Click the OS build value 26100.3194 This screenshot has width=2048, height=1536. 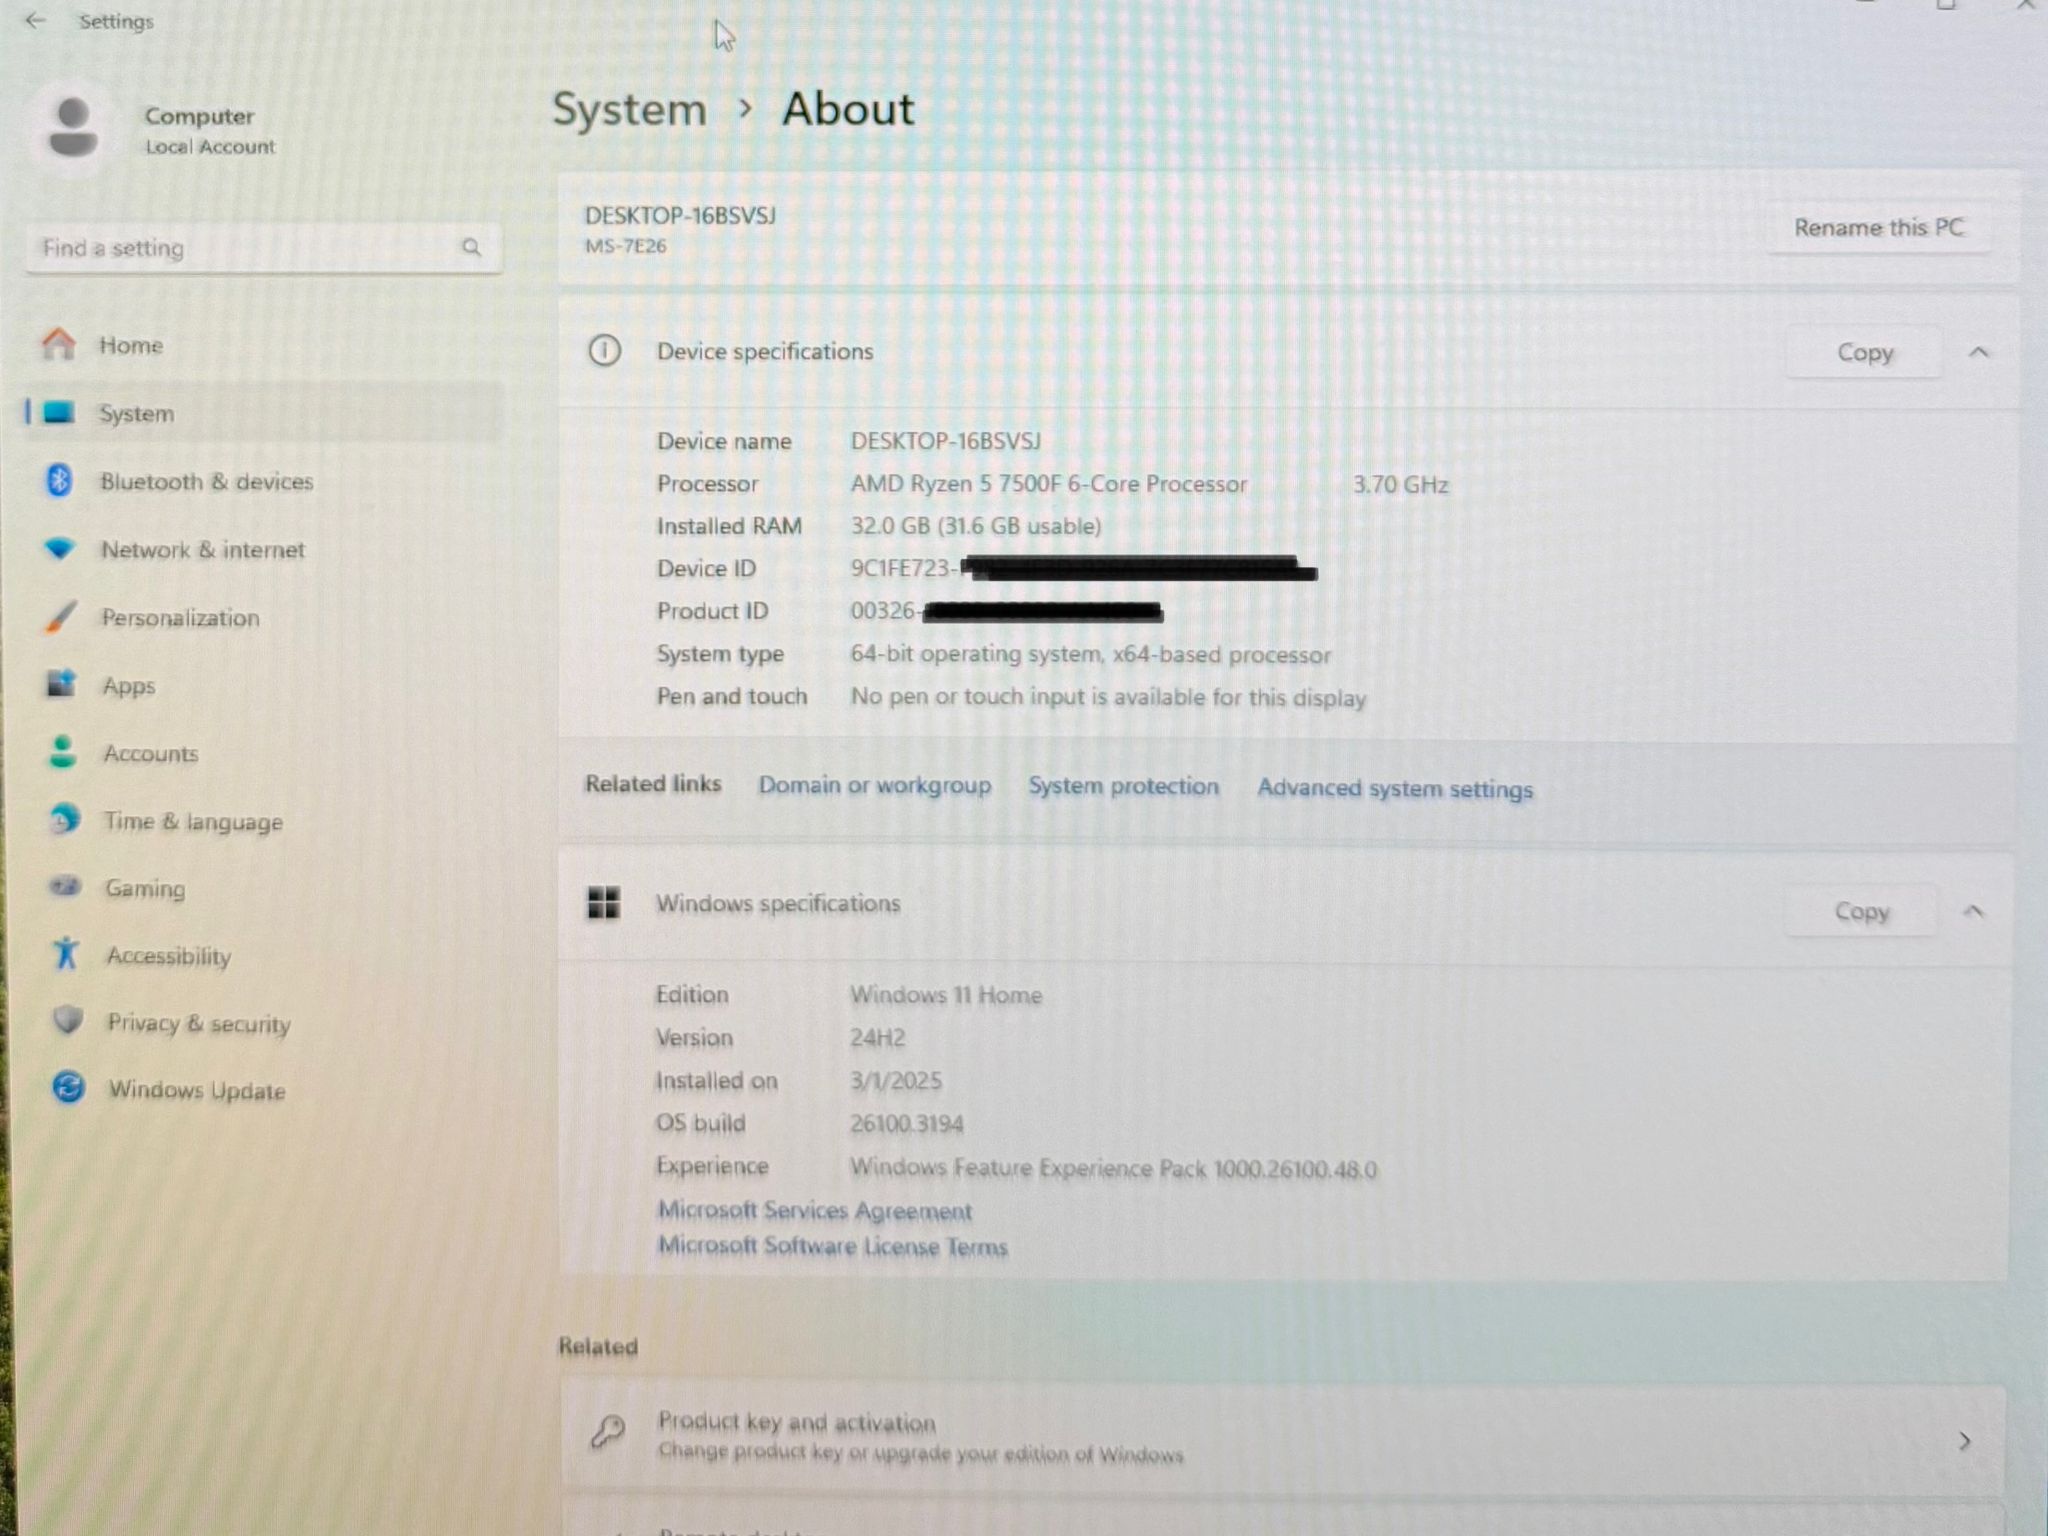pyautogui.click(x=906, y=1124)
